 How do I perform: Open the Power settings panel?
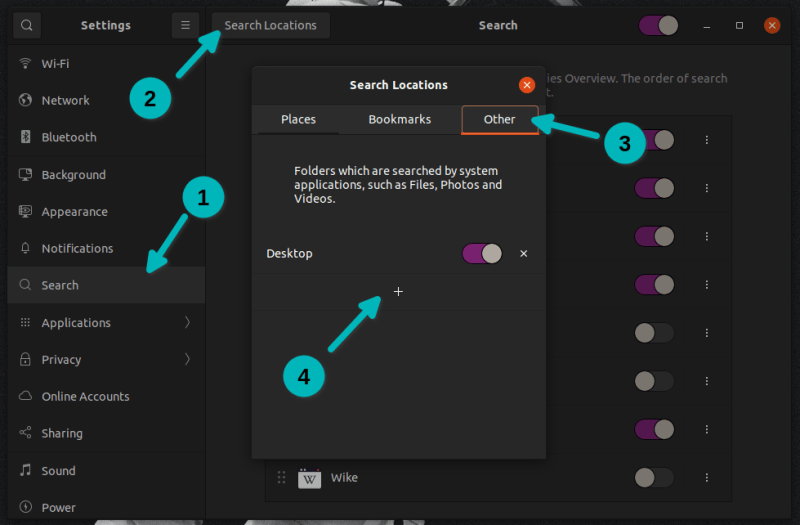tap(106, 508)
